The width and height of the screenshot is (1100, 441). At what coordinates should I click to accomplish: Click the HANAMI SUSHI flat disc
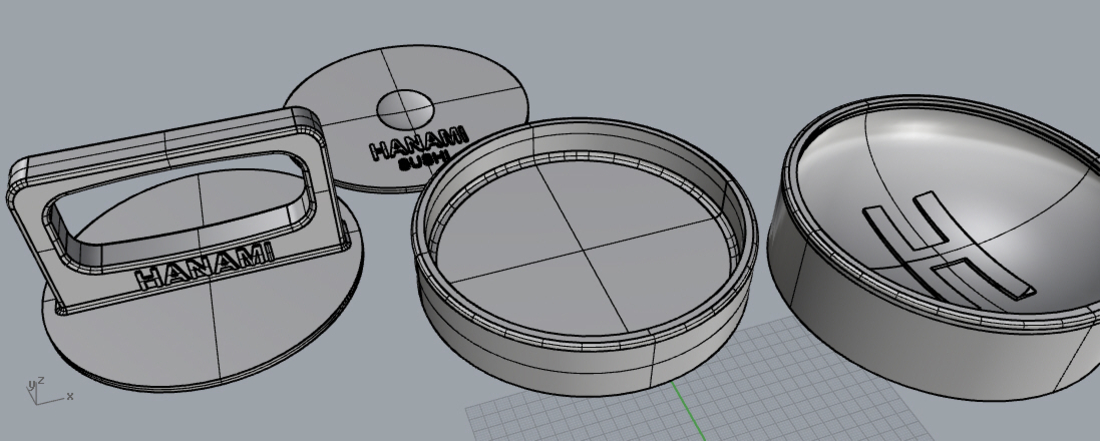tap(405, 117)
